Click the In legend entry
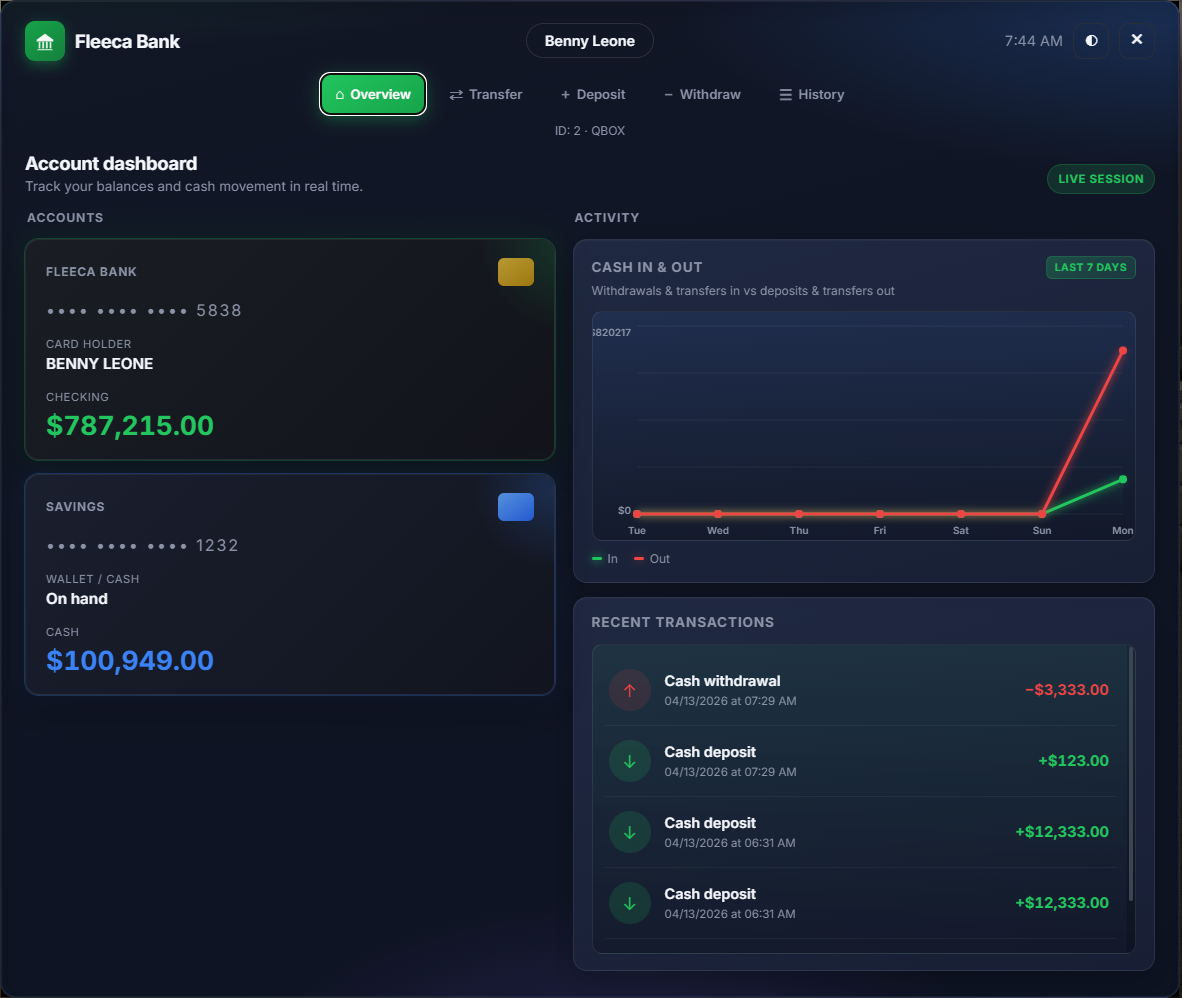1182x998 pixels. (x=605, y=559)
